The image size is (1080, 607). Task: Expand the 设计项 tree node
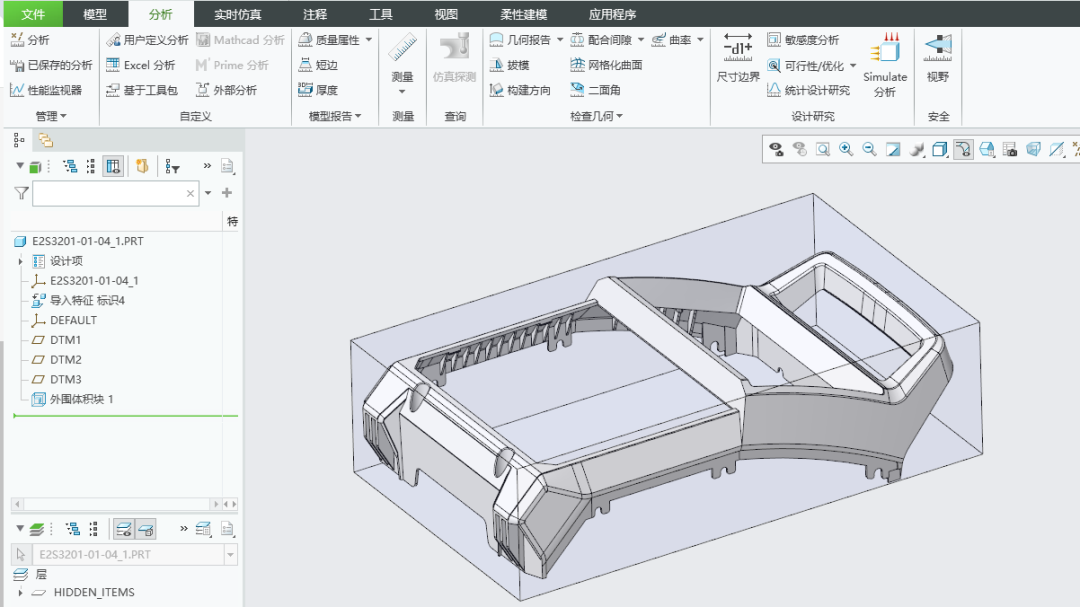click(20, 261)
